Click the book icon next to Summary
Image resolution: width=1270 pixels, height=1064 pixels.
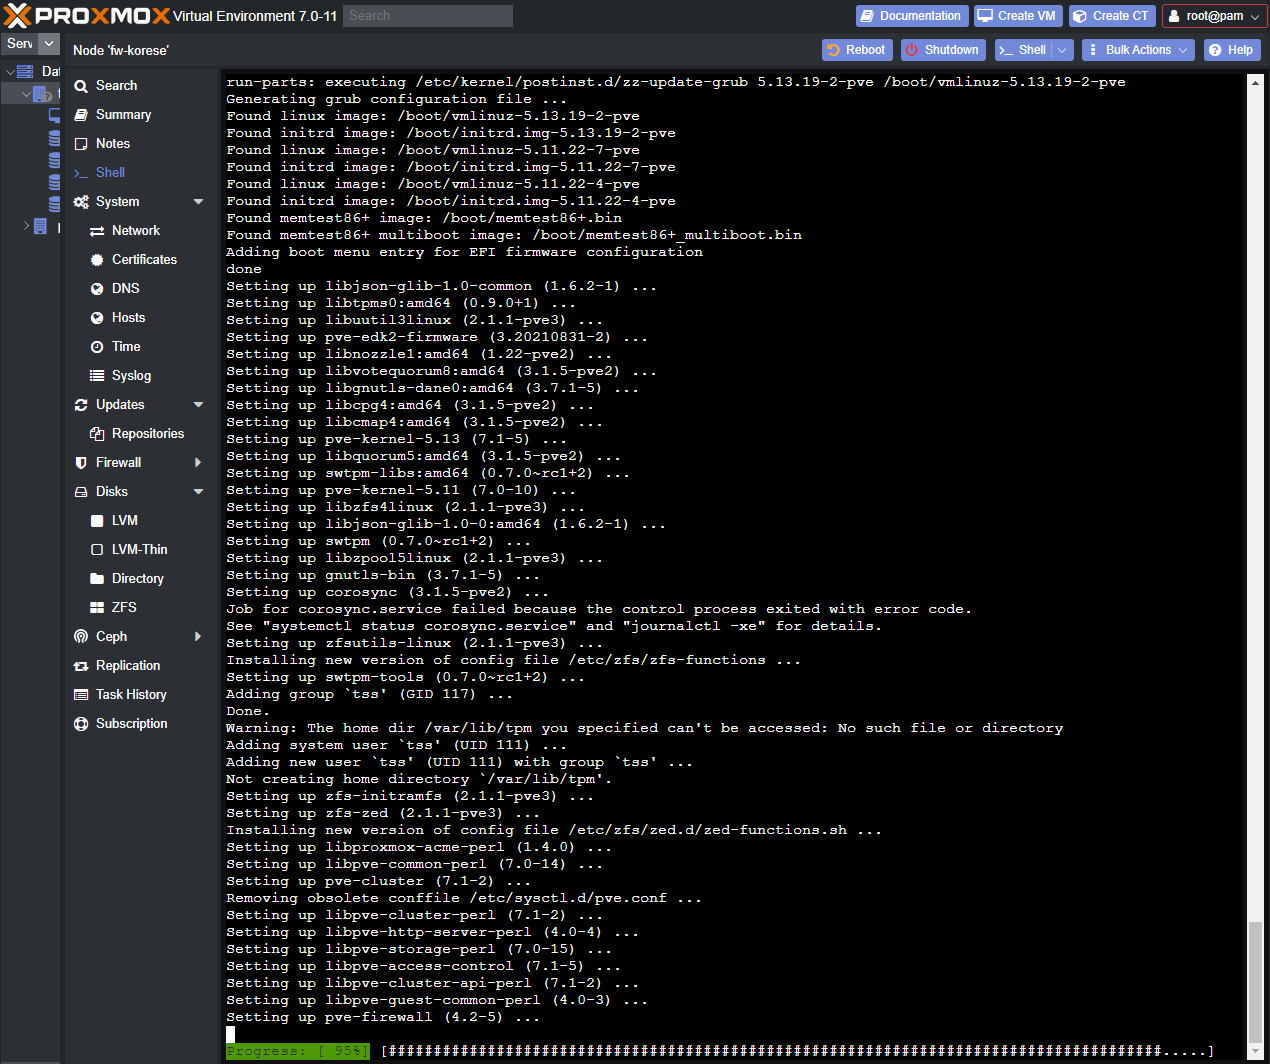(x=81, y=115)
